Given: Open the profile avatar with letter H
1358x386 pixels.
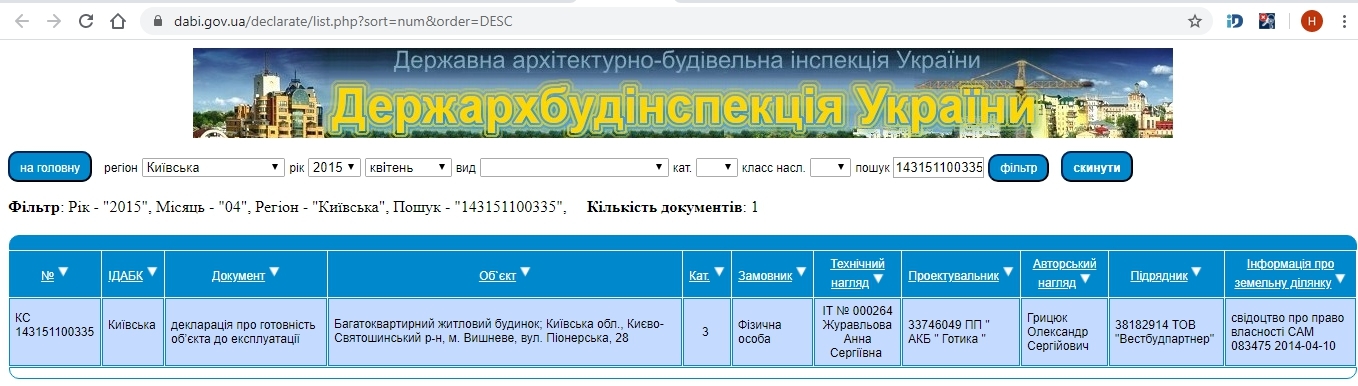Looking at the screenshot, I should click(x=1311, y=20).
